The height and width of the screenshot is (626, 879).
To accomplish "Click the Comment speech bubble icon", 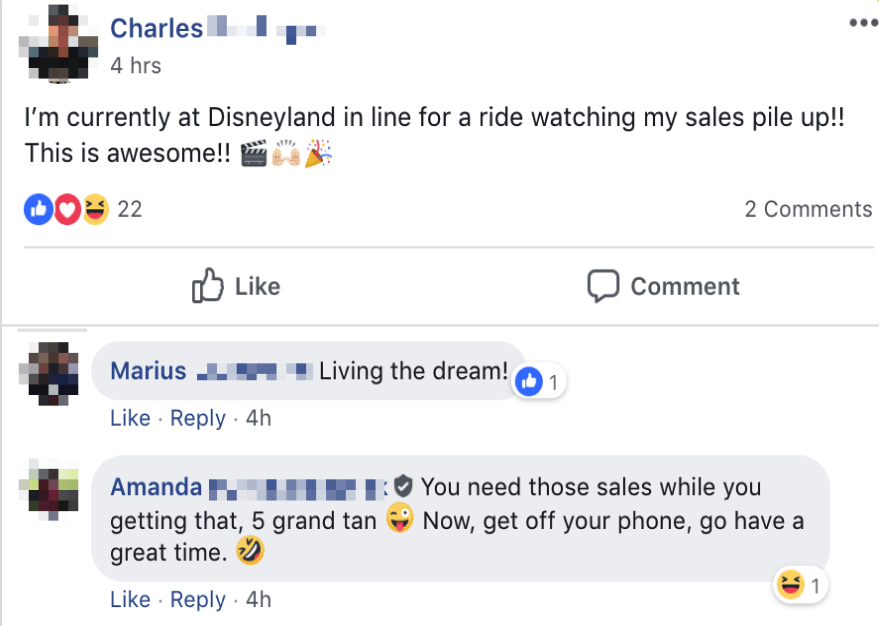I will [603, 286].
